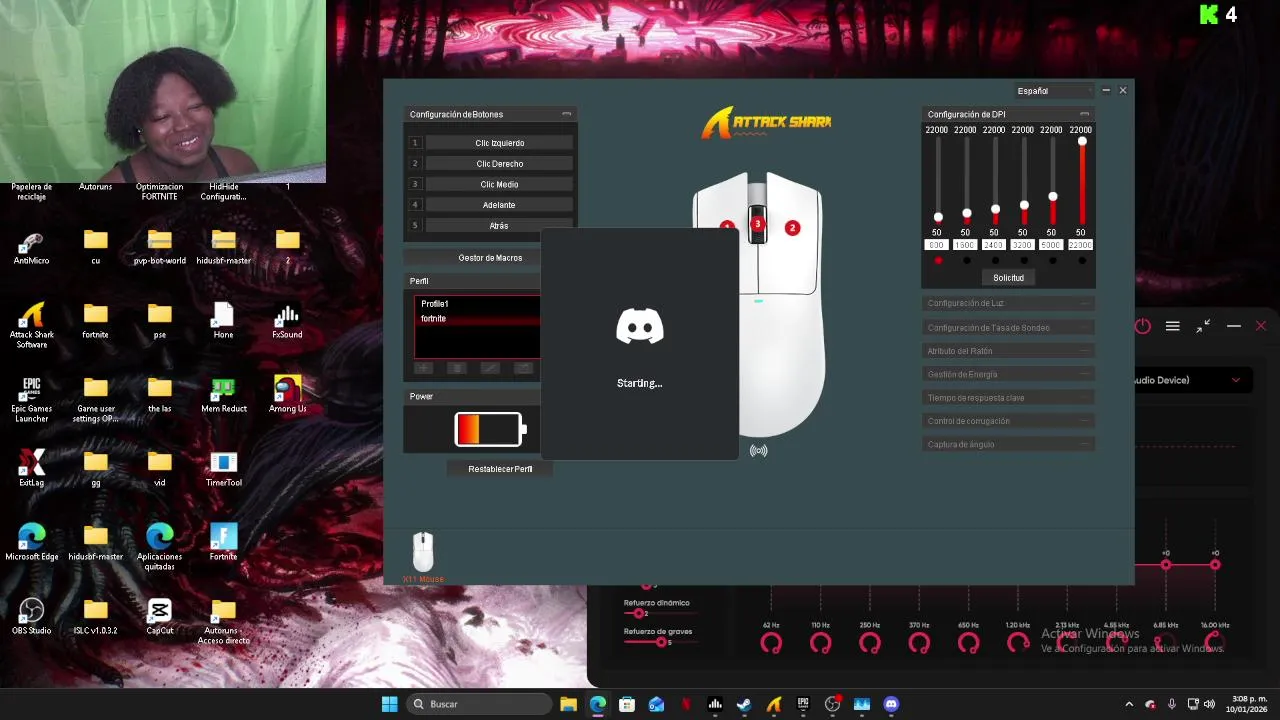Image resolution: width=1280 pixels, height=720 pixels.
Task: Expand Atributo del Ratón panel
Action: coord(1008,351)
